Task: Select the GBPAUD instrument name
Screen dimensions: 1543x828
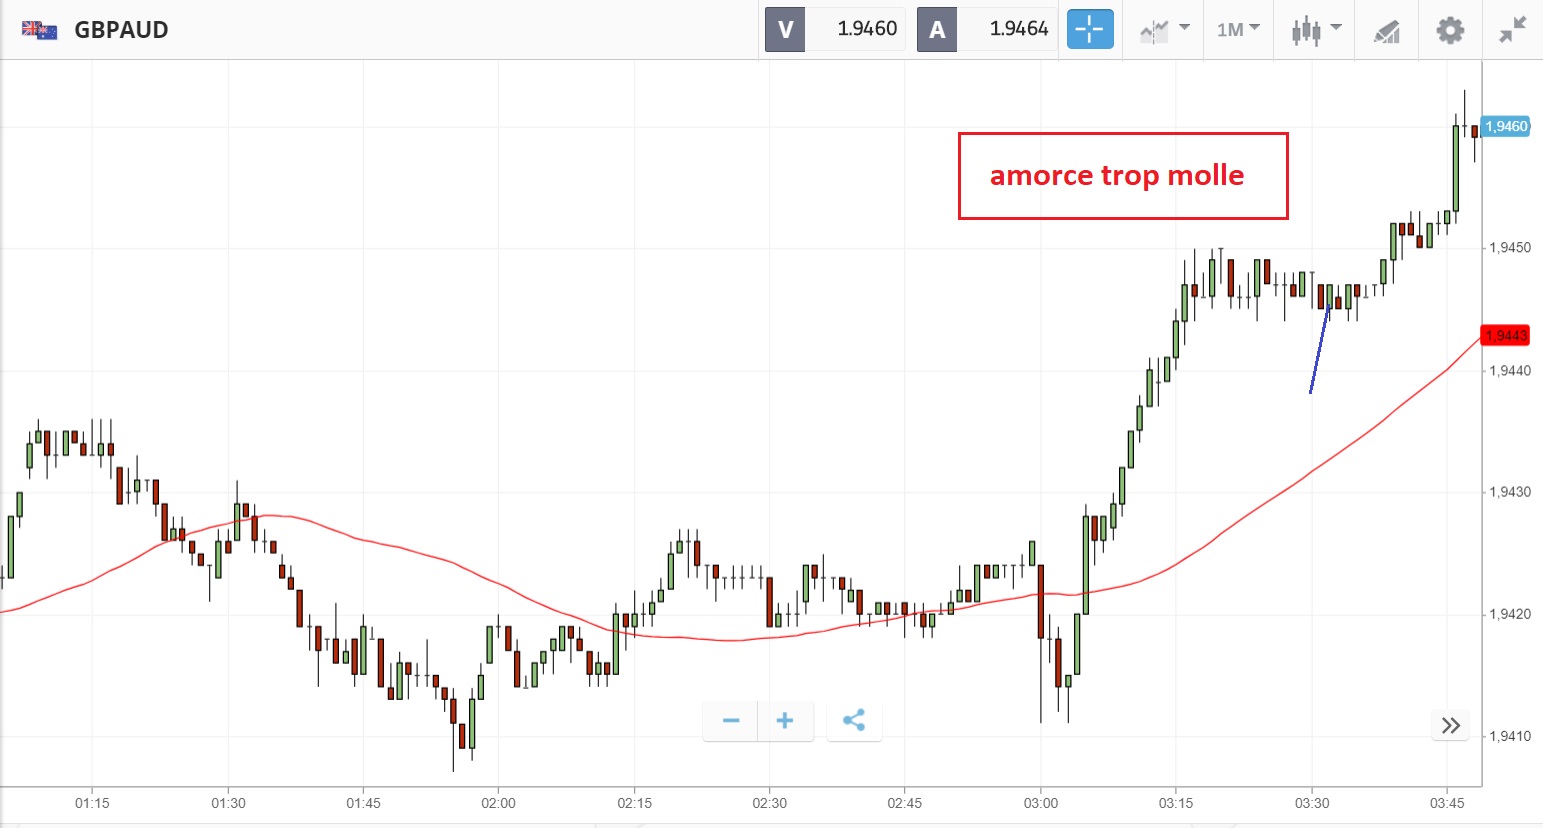Action: pyautogui.click(x=121, y=30)
